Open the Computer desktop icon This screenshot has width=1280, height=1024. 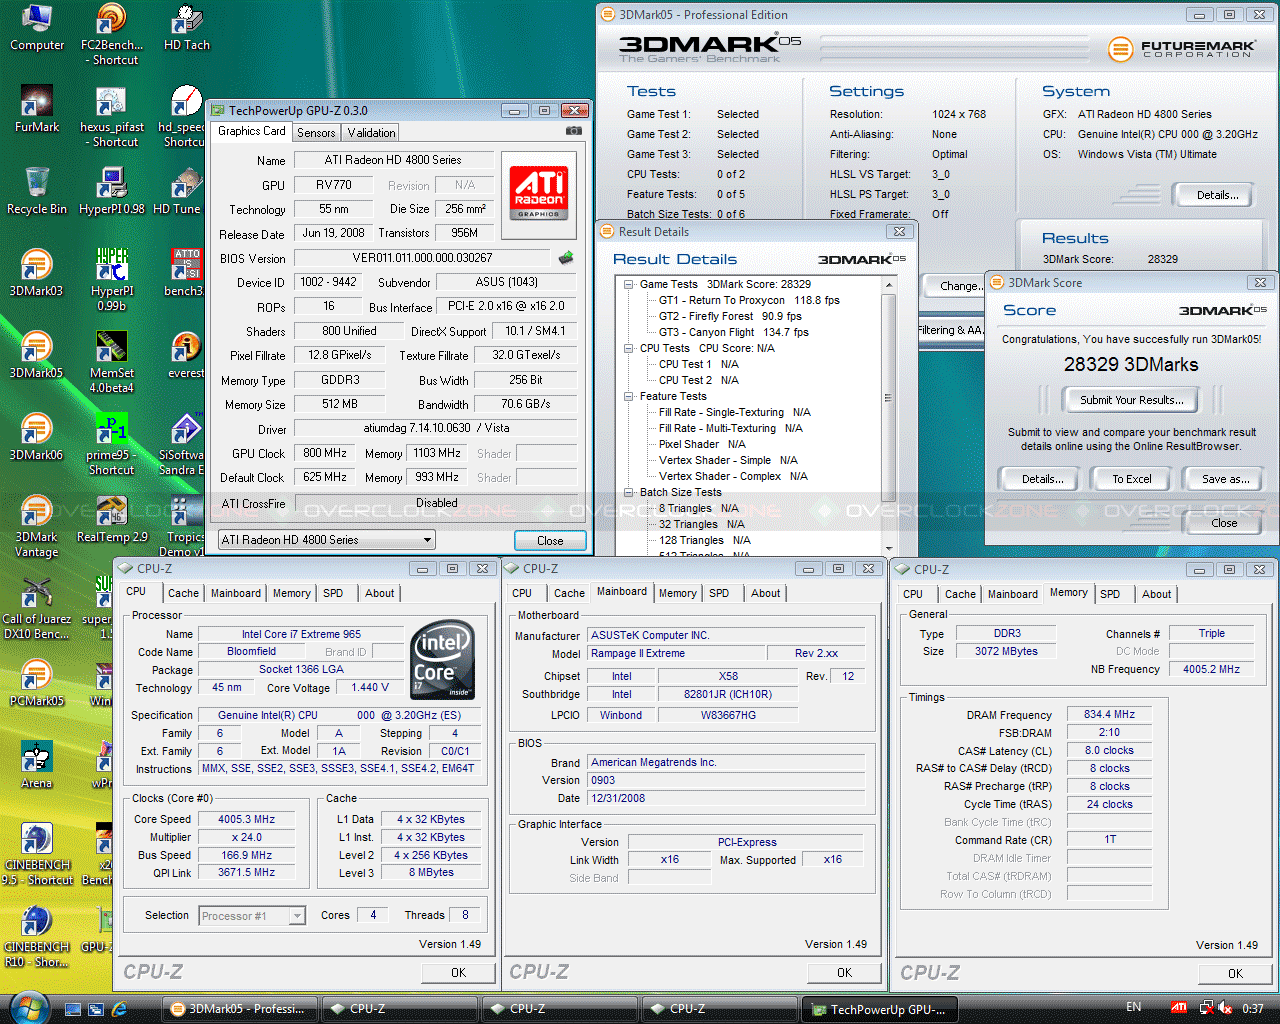click(37, 28)
